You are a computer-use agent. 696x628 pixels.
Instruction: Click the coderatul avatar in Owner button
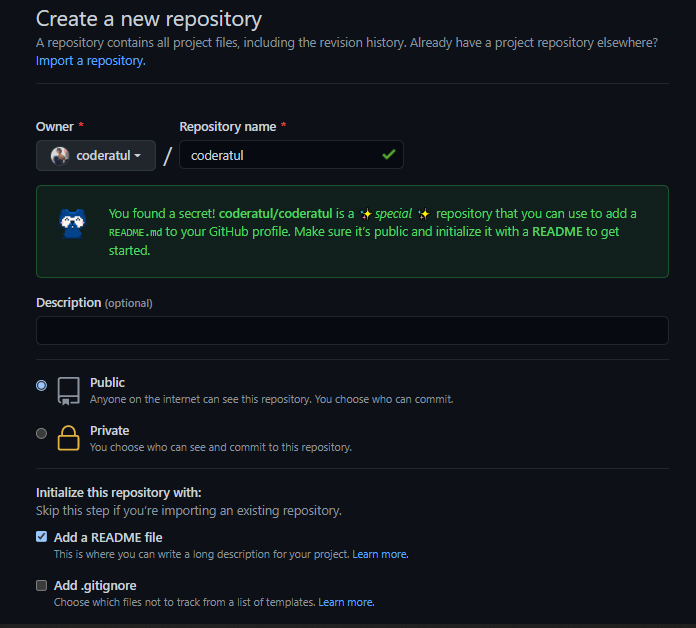(60, 156)
